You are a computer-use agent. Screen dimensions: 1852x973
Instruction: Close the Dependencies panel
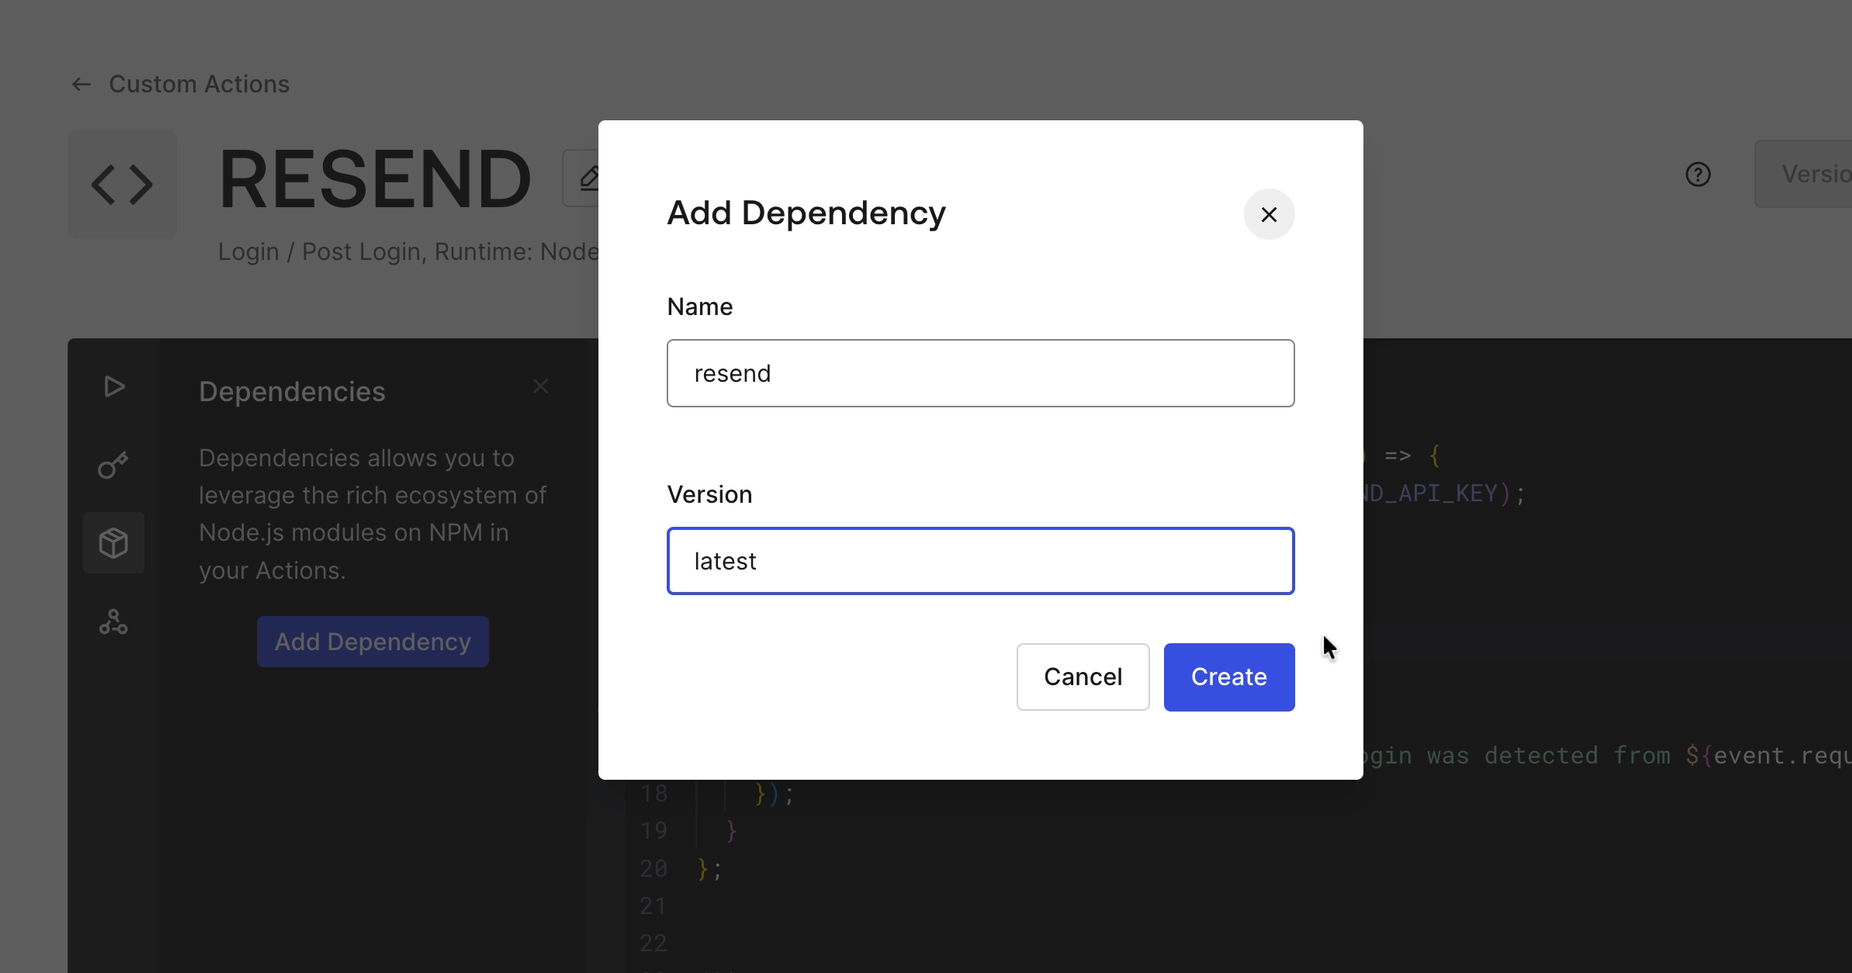pyautogui.click(x=541, y=386)
